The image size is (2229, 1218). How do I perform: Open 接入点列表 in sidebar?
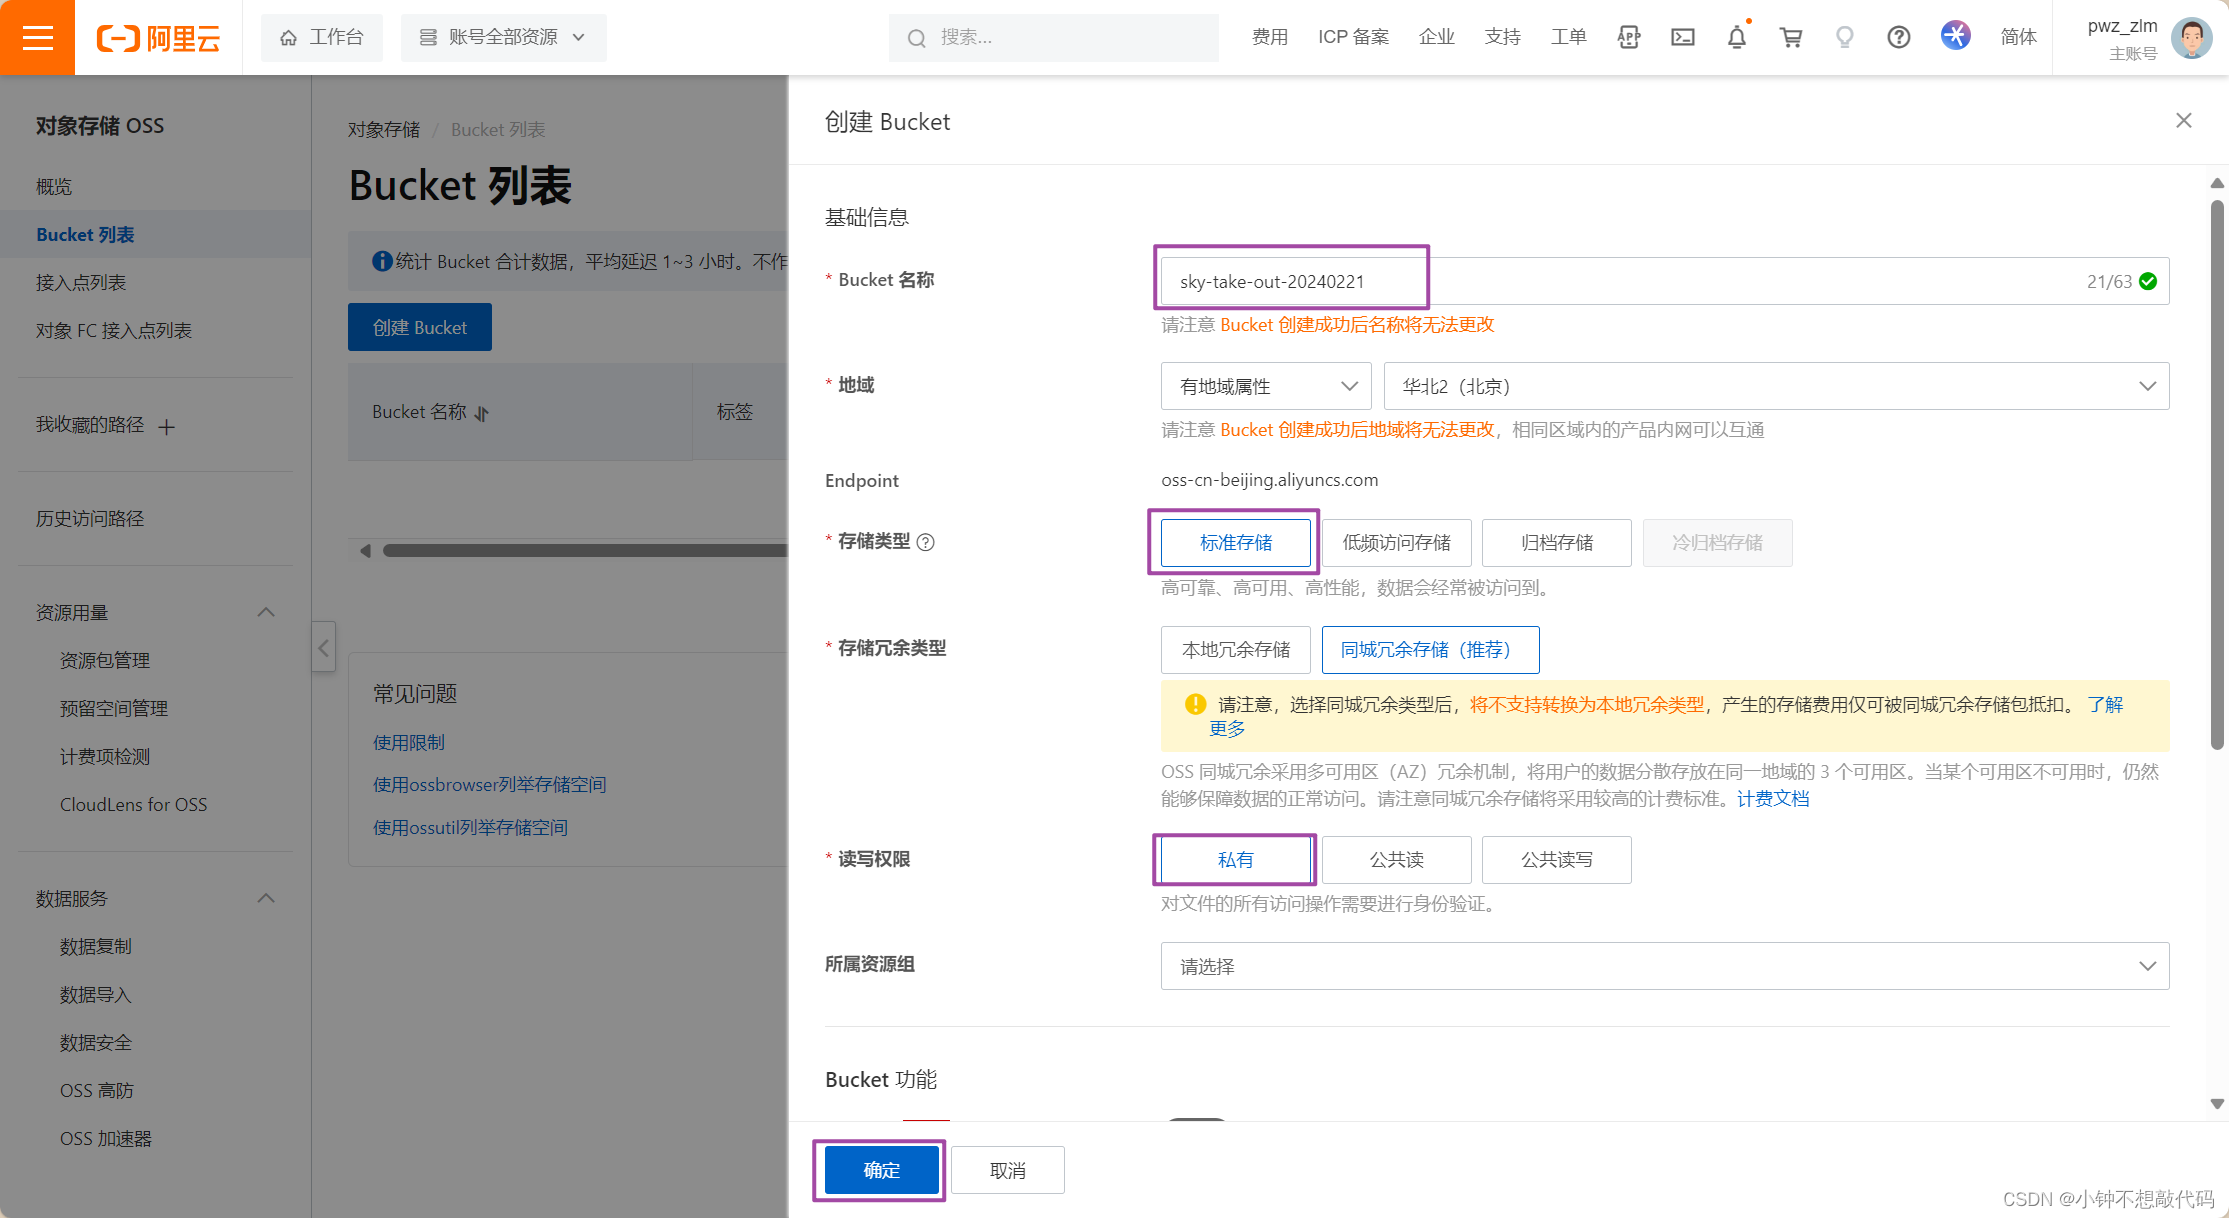click(81, 283)
